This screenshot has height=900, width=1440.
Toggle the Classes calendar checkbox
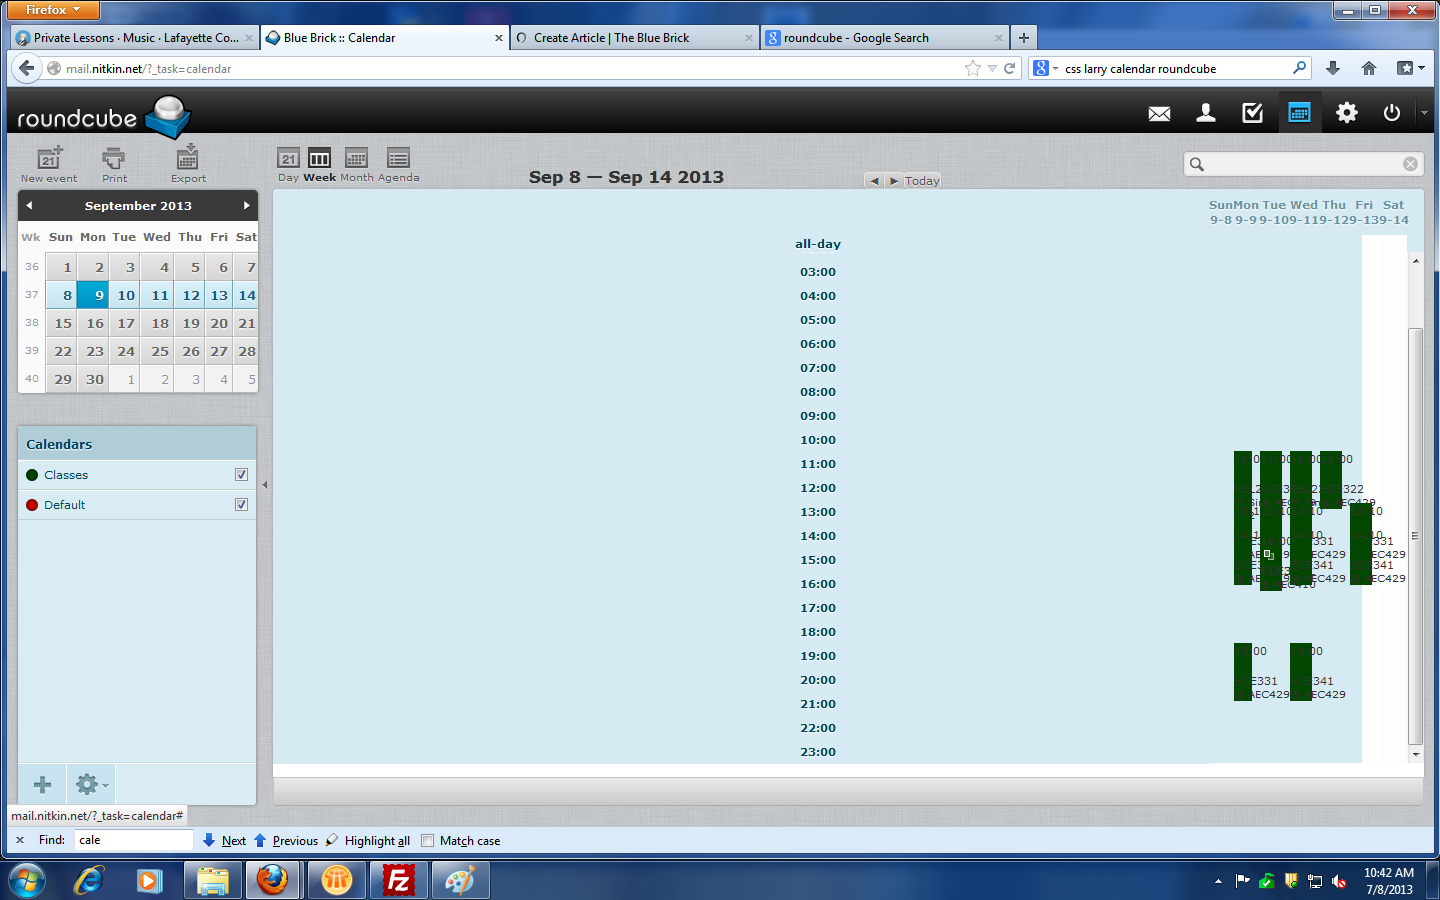coord(241,475)
